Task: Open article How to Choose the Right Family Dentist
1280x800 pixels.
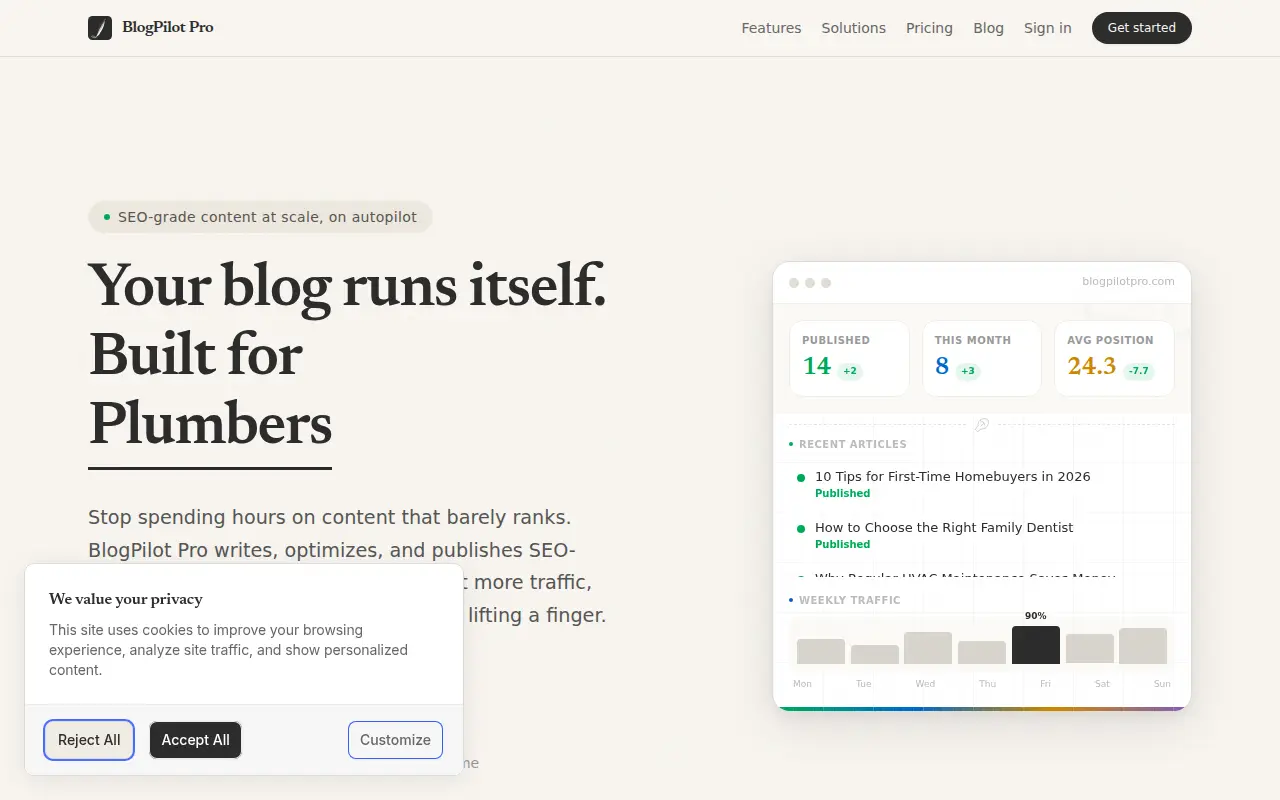Action: pyautogui.click(x=944, y=528)
